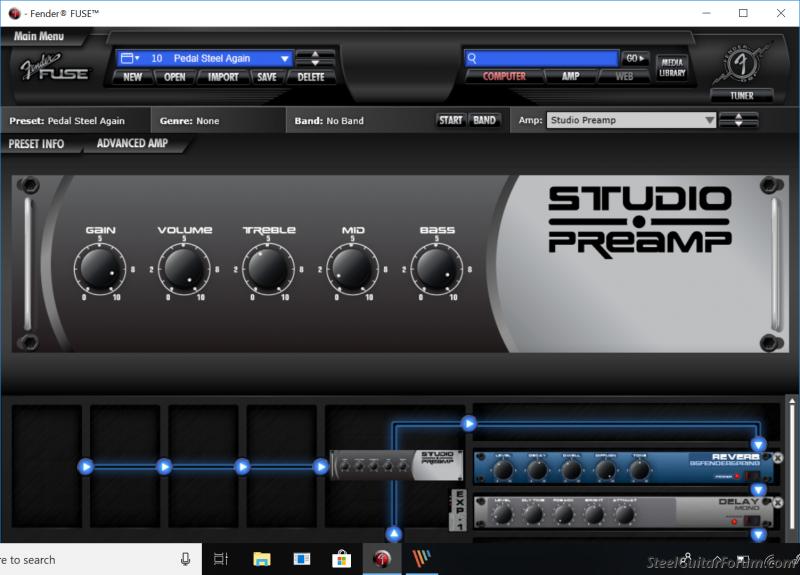Click the Reverb LEVEL knob
The height and width of the screenshot is (575, 800).
coord(503,470)
